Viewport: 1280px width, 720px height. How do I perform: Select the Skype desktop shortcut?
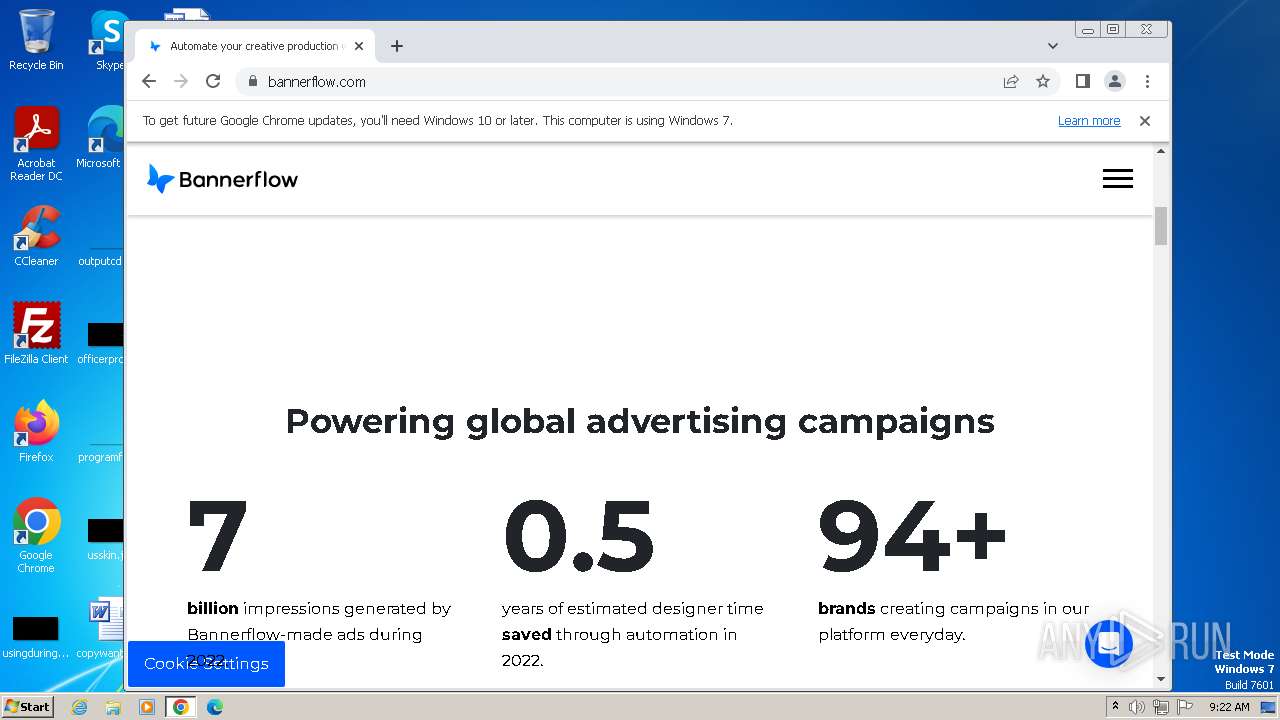[108, 41]
